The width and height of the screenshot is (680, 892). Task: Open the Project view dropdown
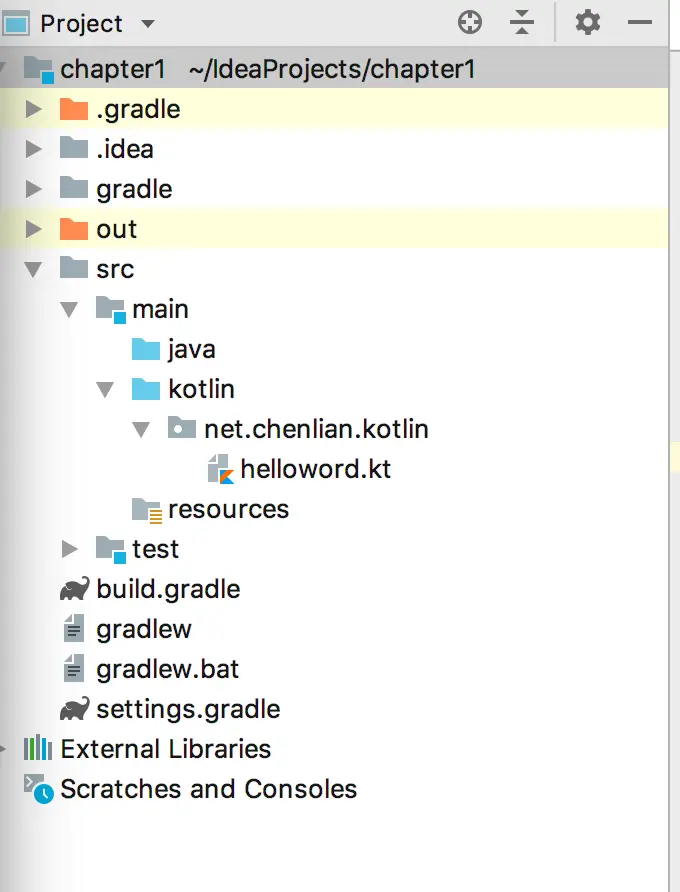(x=147, y=24)
